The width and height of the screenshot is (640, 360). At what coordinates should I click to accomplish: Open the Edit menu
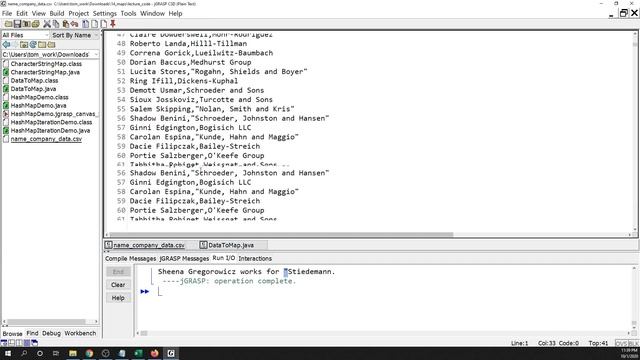[x=22, y=13]
